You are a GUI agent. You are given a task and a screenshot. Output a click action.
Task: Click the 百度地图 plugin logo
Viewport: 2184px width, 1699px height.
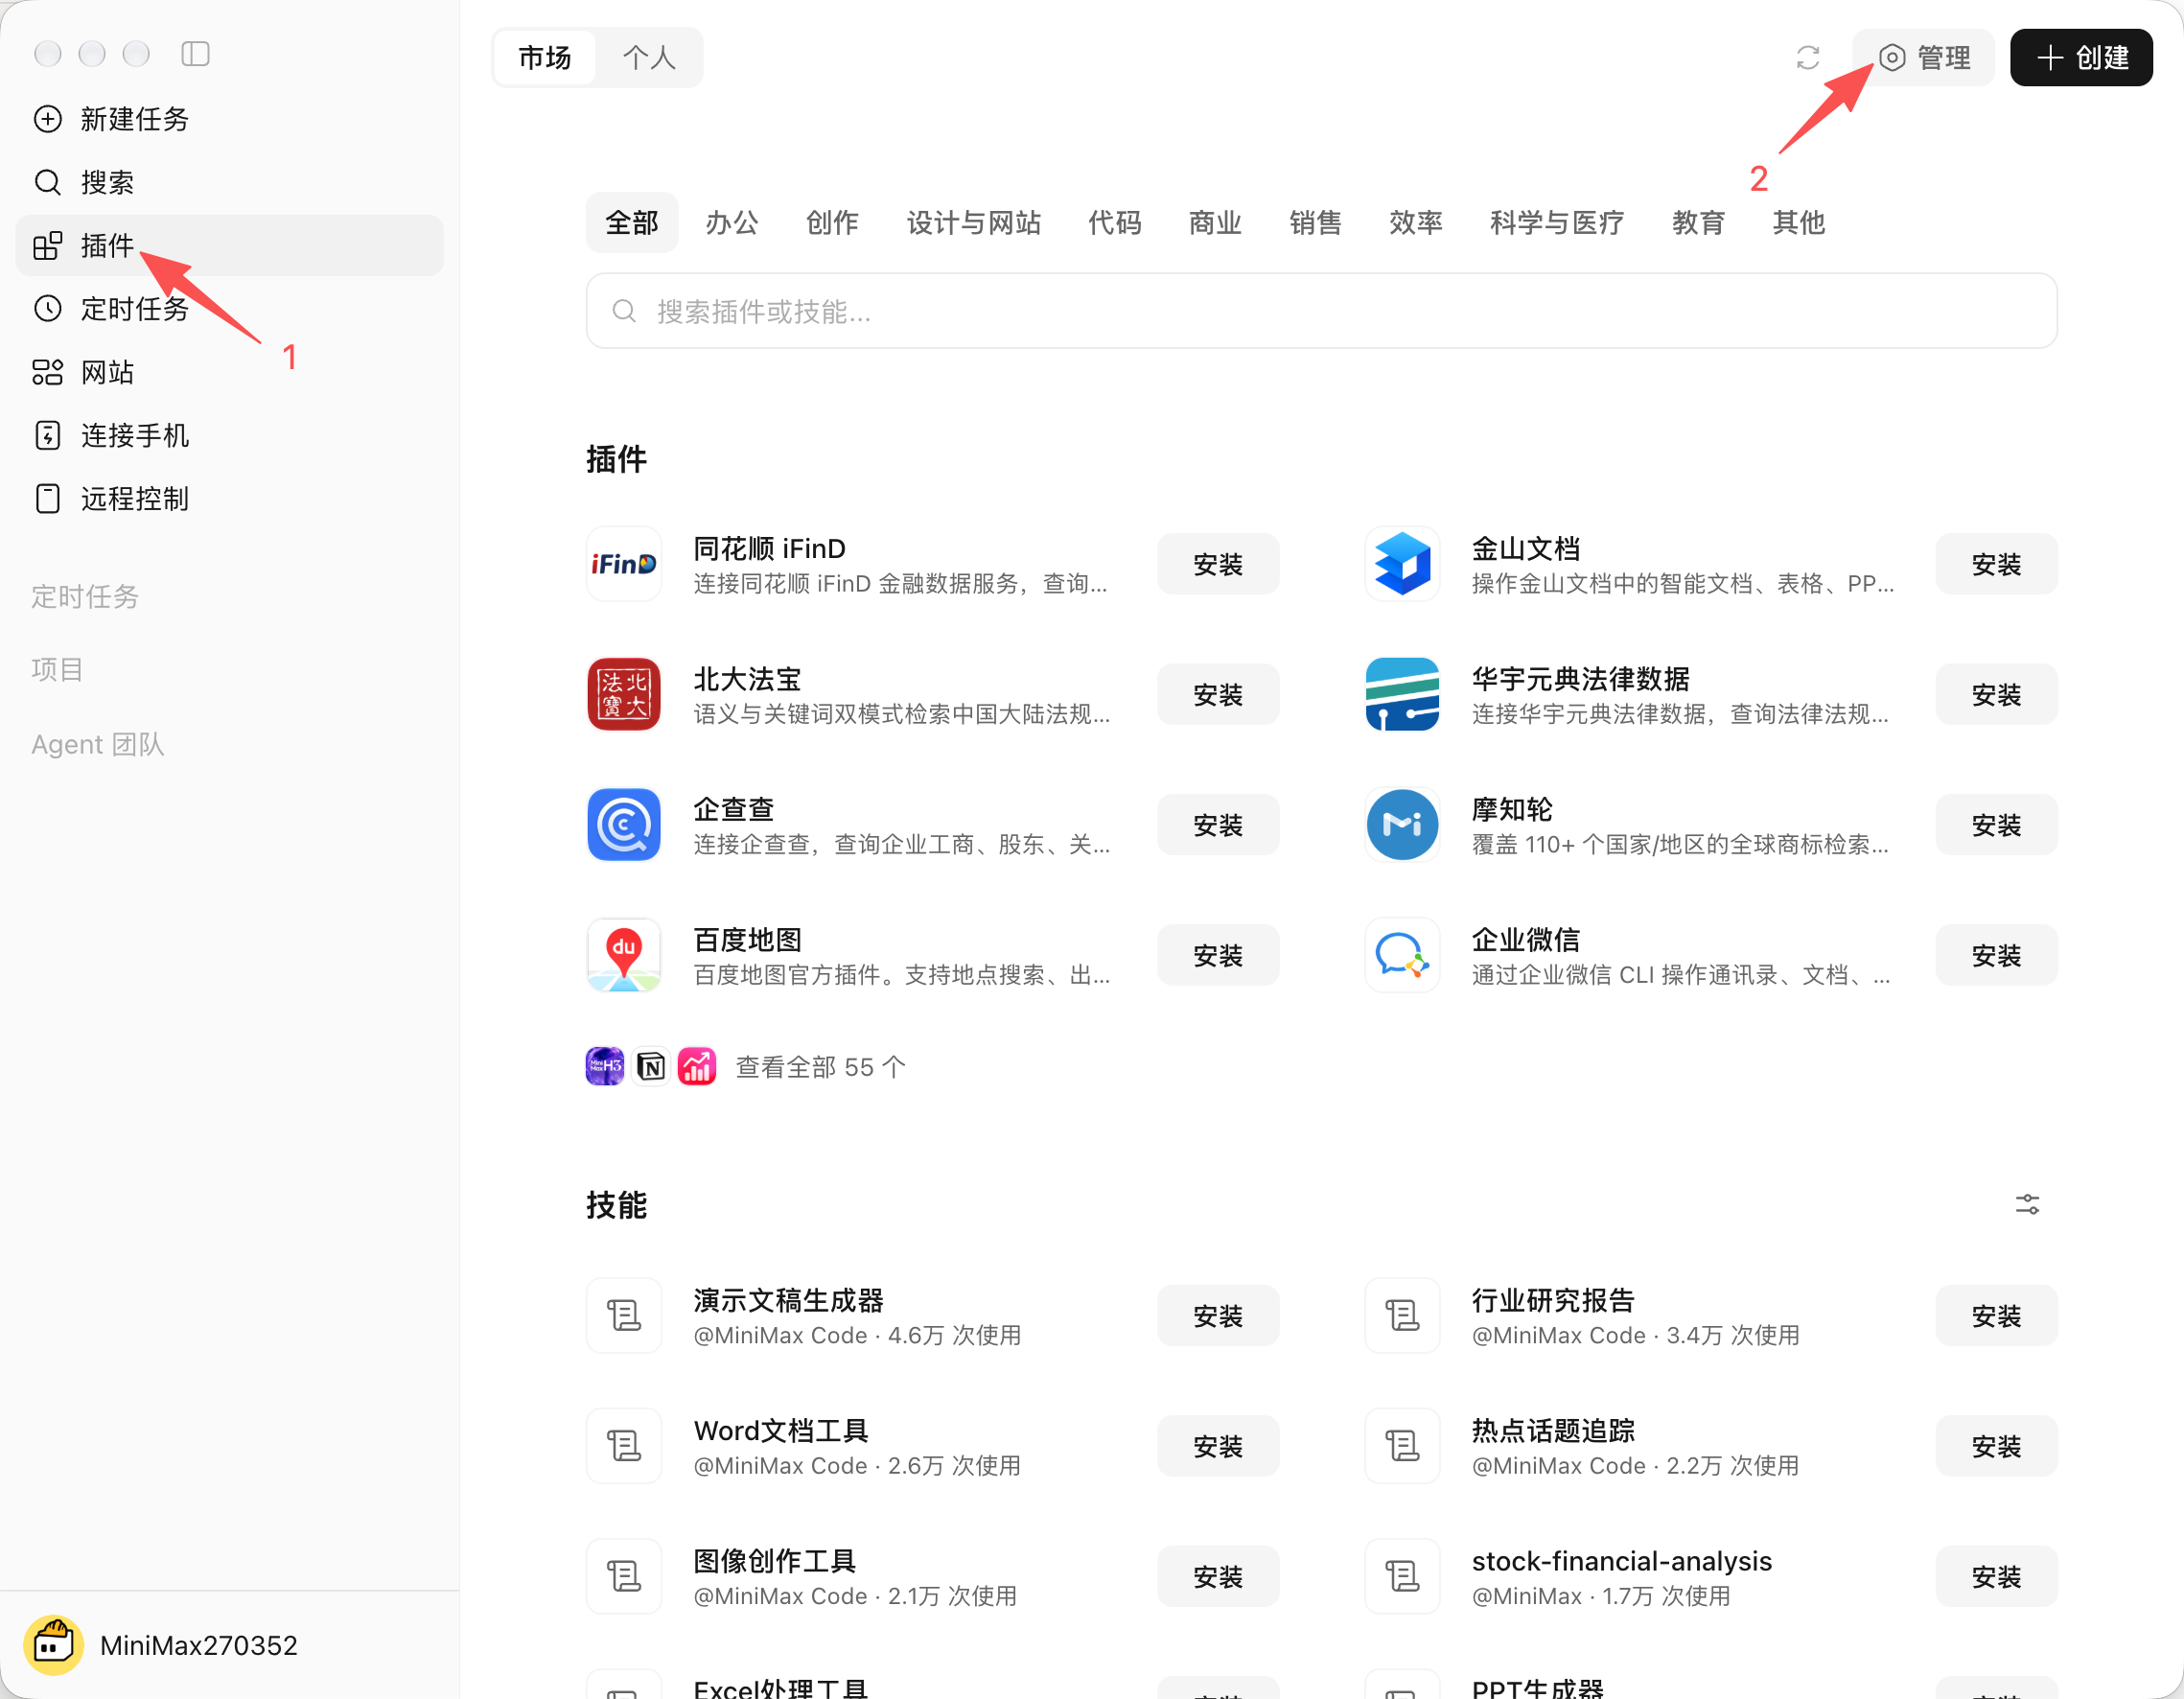(623, 955)
